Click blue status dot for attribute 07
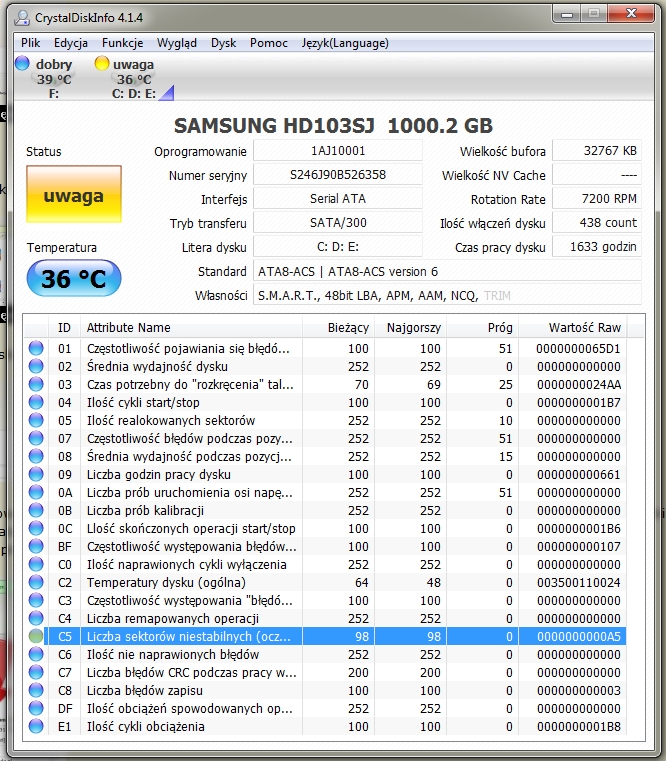This screenshot has height=761, width=666. coord(36,438)
